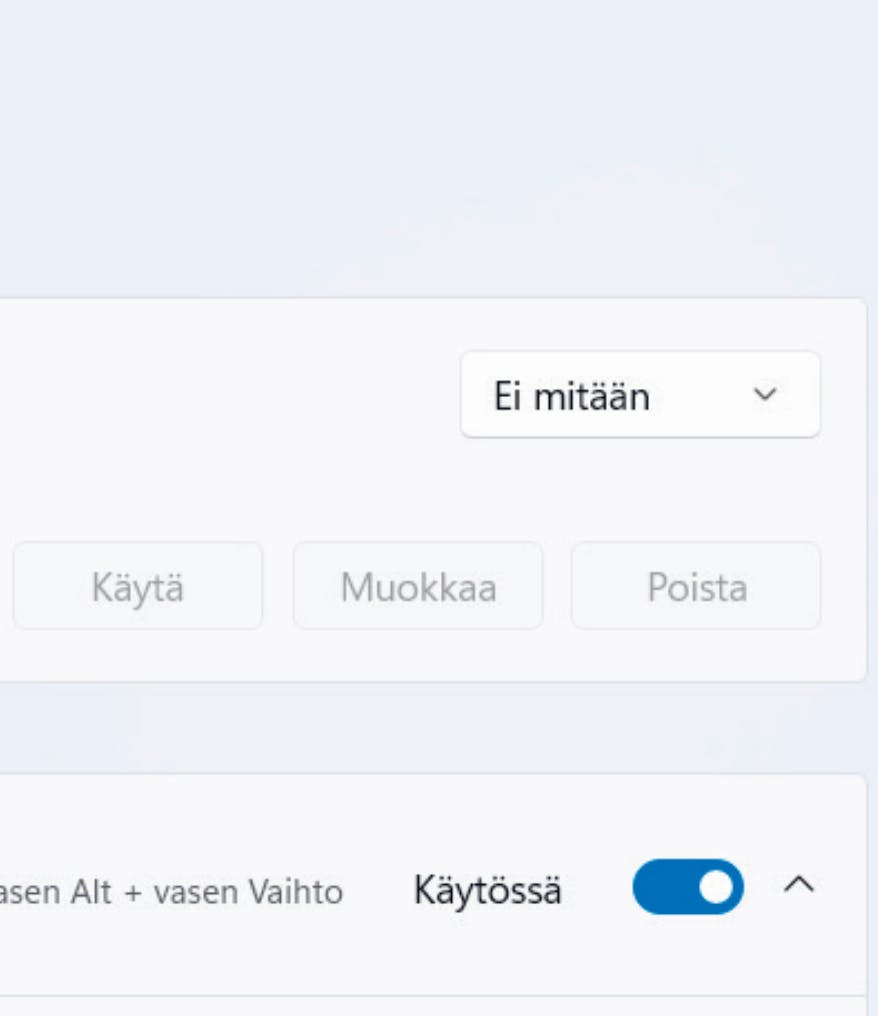
Task: Click the Muokkaa button
Action: (x=418, y=587)
